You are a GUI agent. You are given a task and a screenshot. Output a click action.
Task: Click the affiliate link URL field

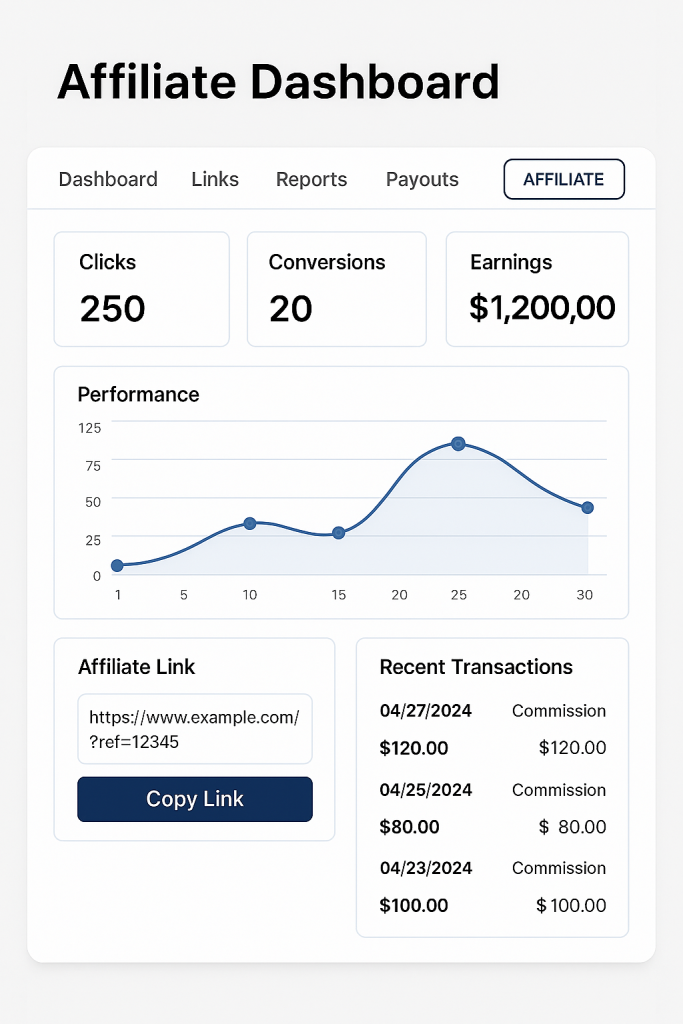click(195, 729)
